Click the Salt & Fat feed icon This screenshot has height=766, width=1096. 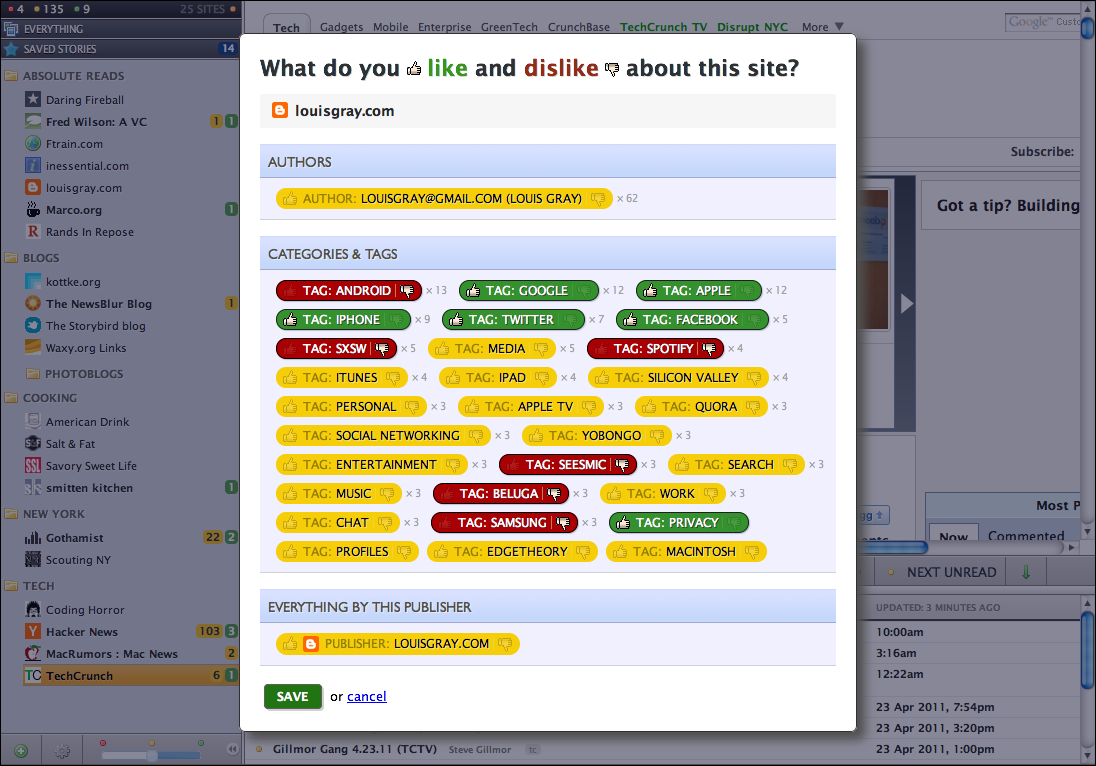click(x=33, y=443)
